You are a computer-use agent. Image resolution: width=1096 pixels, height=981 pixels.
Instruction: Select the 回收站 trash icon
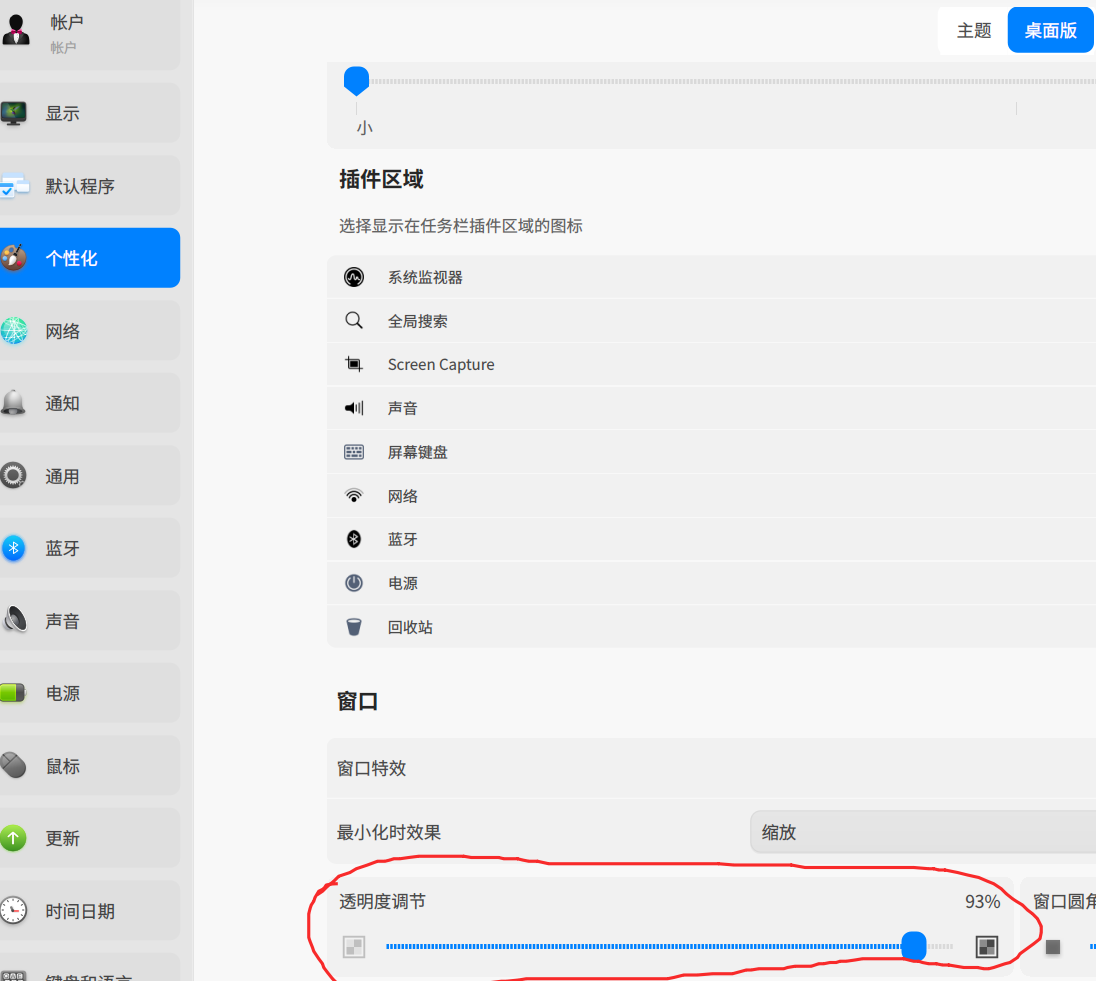pos(354,627)
